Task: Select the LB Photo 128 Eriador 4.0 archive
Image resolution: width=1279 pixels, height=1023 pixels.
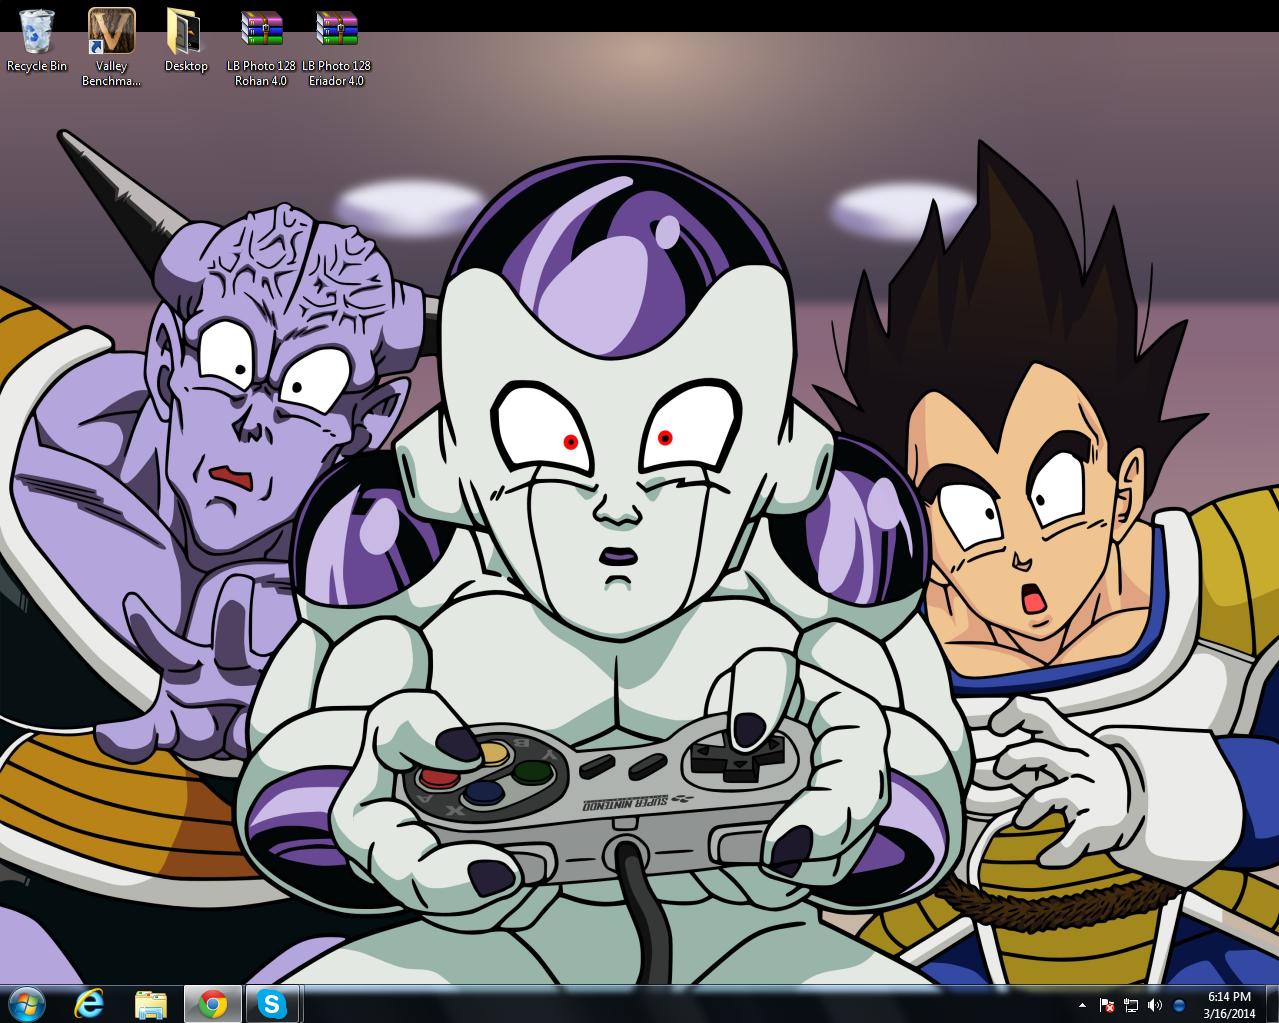Action: coord(336,29)
